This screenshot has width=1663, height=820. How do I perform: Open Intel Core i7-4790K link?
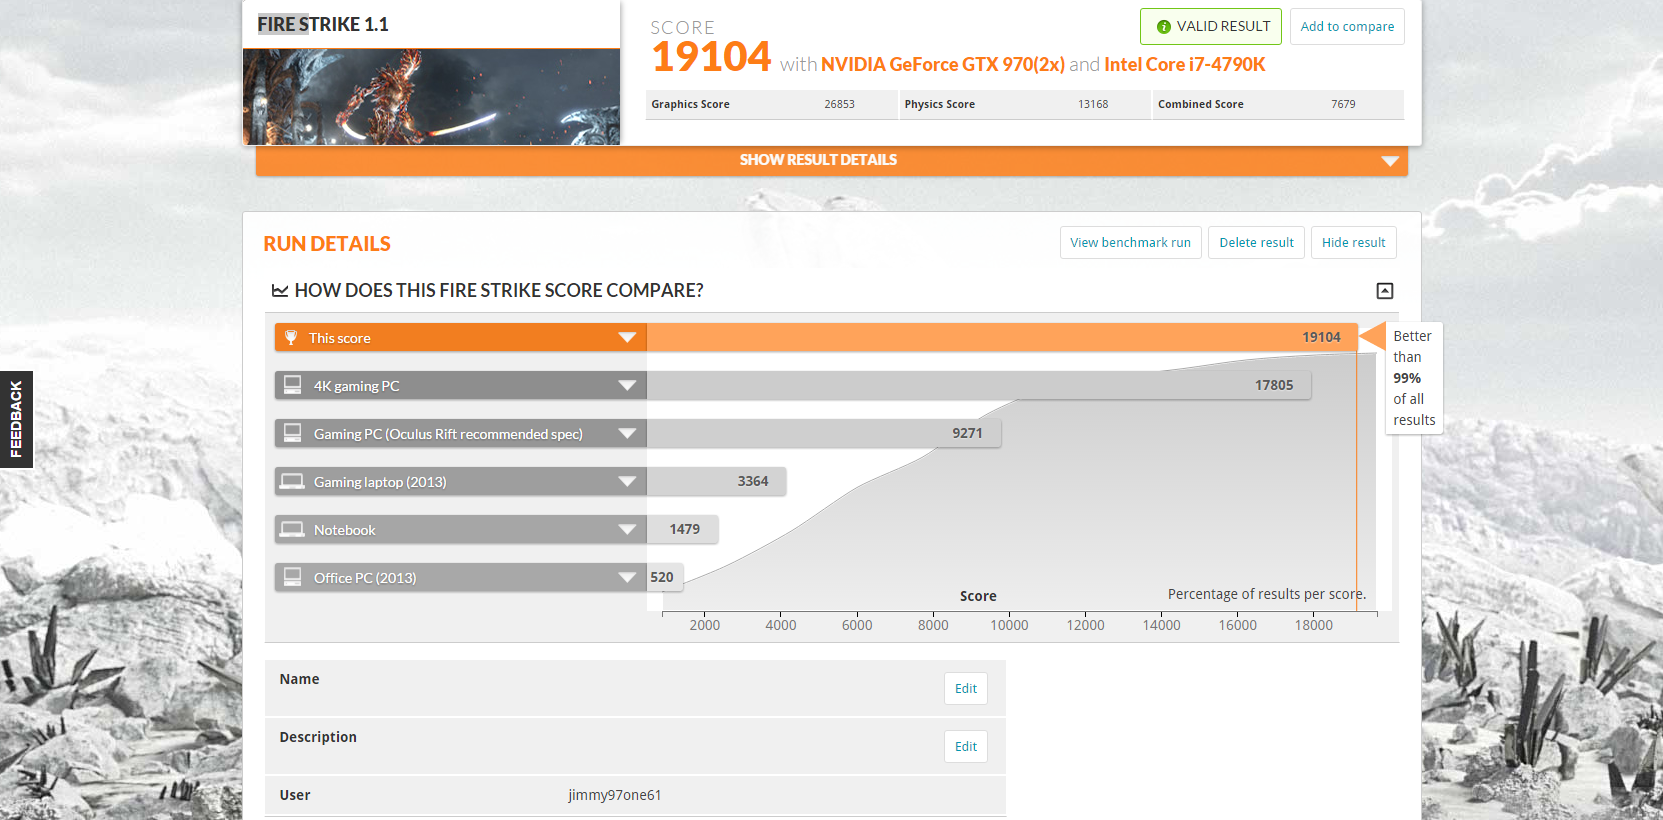pos(1184,65)
